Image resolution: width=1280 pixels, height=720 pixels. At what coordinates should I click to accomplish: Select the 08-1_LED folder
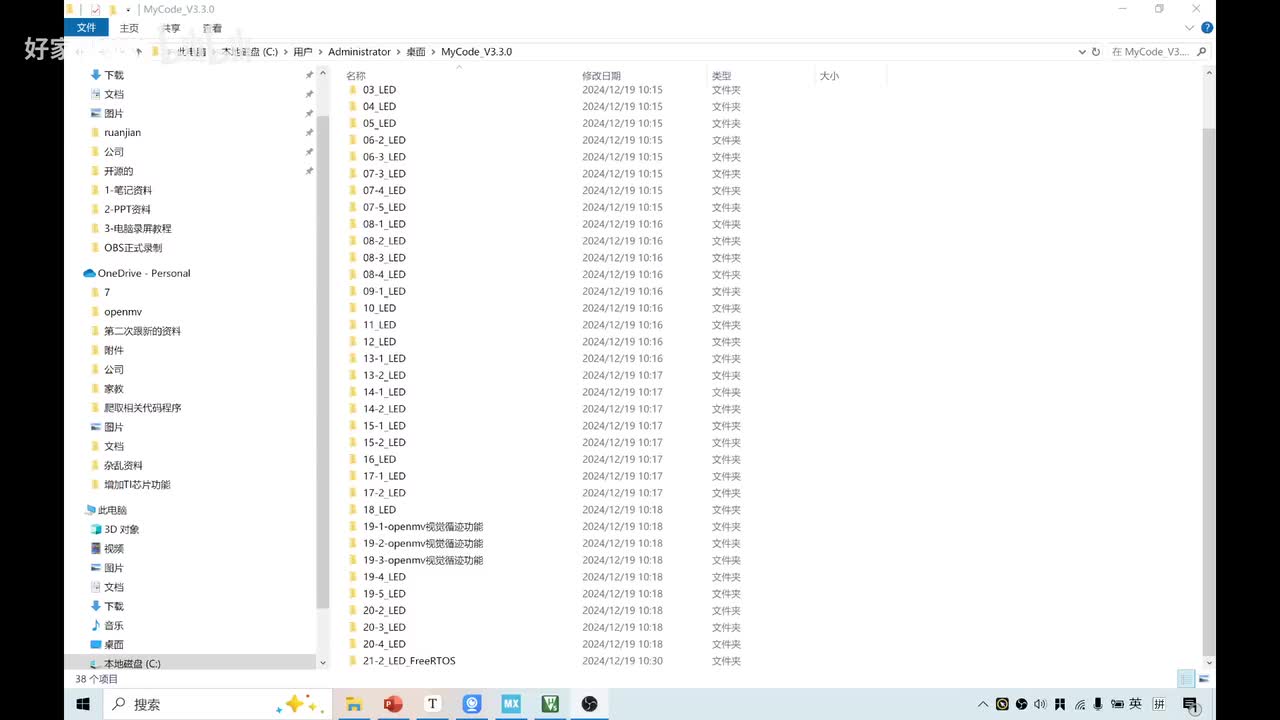pos(384,224)
